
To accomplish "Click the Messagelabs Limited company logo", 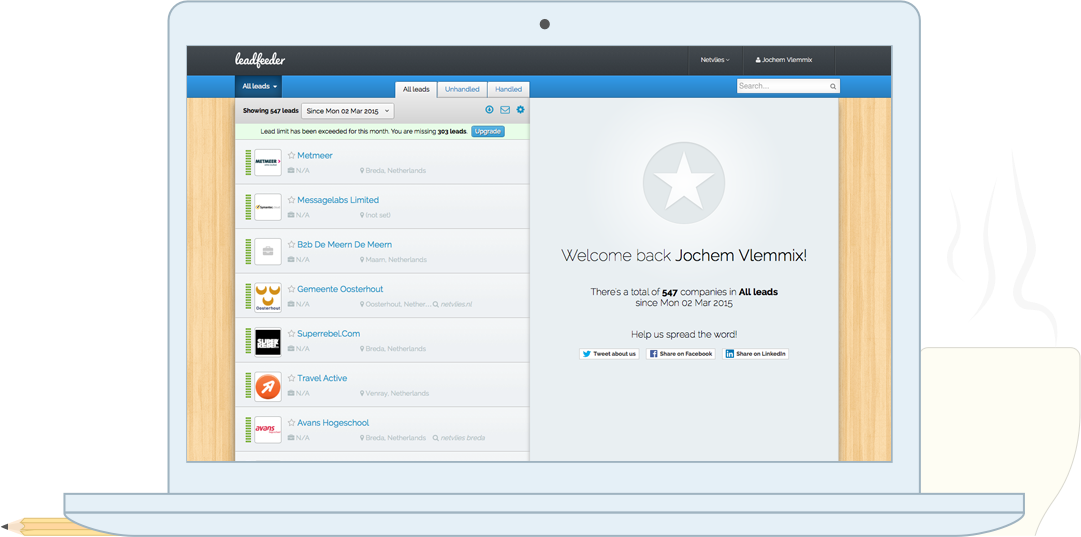I will [x=267, y=207].
